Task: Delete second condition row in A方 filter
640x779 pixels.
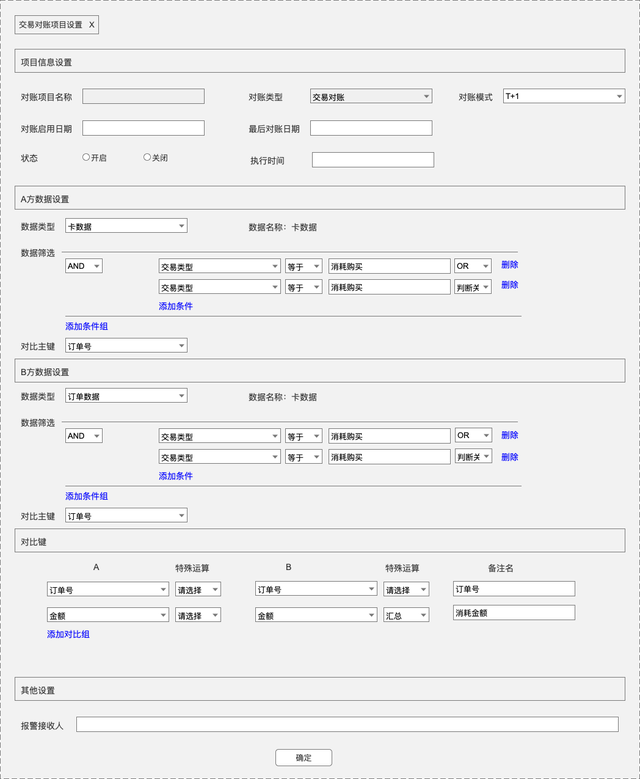Action: point(509,285)
